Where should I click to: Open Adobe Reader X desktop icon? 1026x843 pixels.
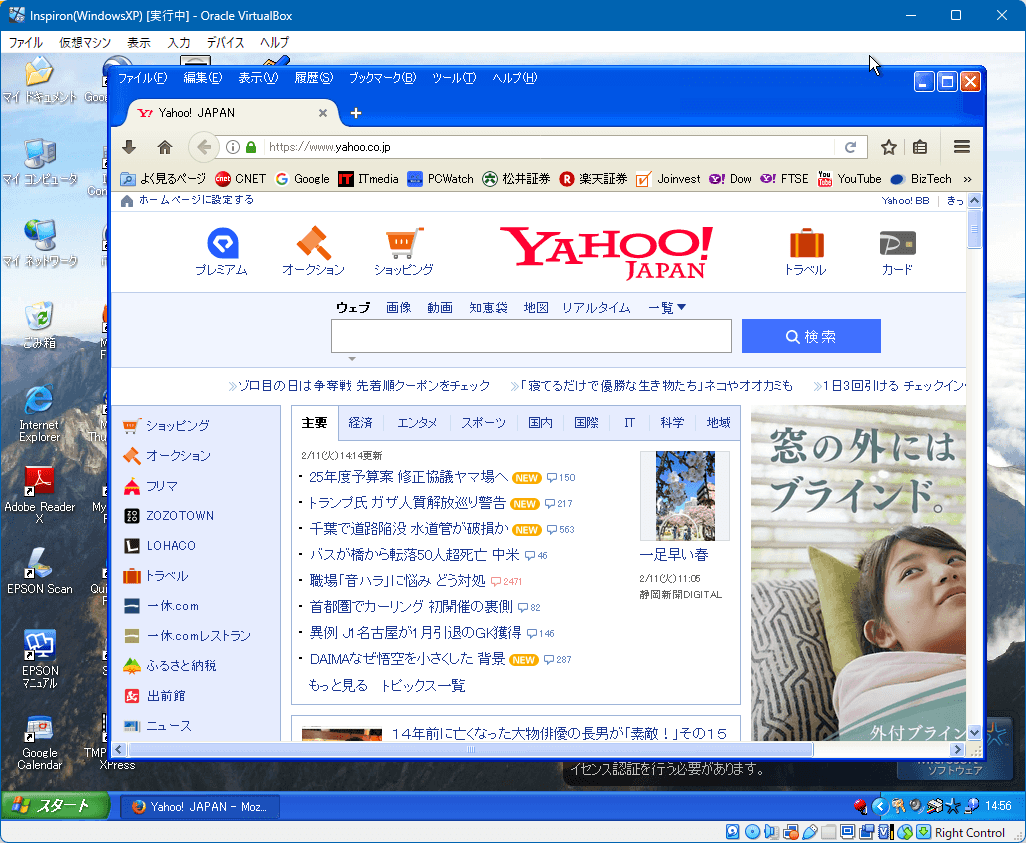pos(39,495)
